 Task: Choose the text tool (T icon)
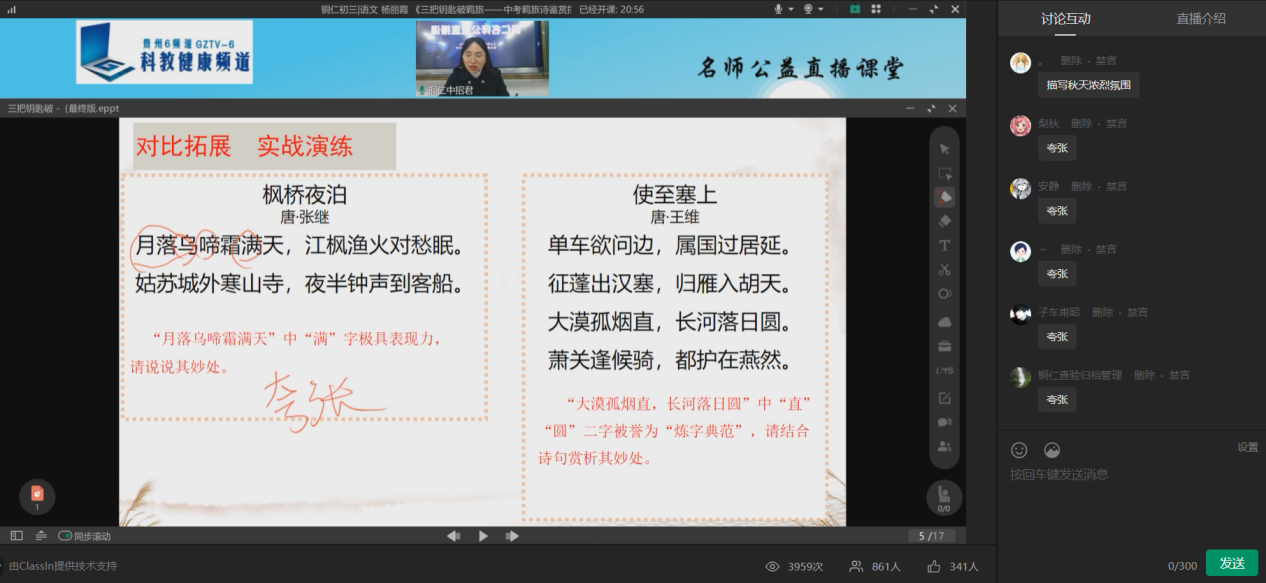(945, 245)
